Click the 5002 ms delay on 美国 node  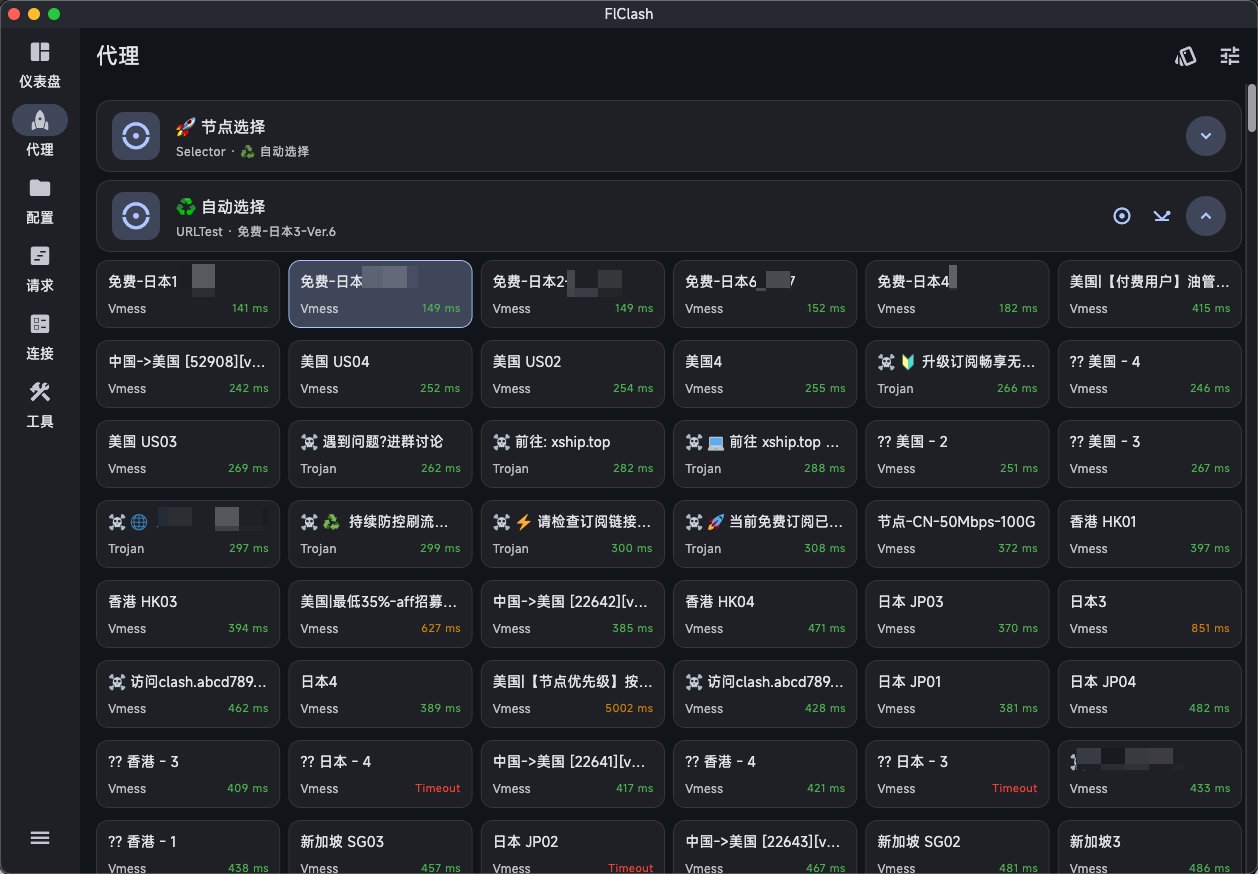click(632, 708)
